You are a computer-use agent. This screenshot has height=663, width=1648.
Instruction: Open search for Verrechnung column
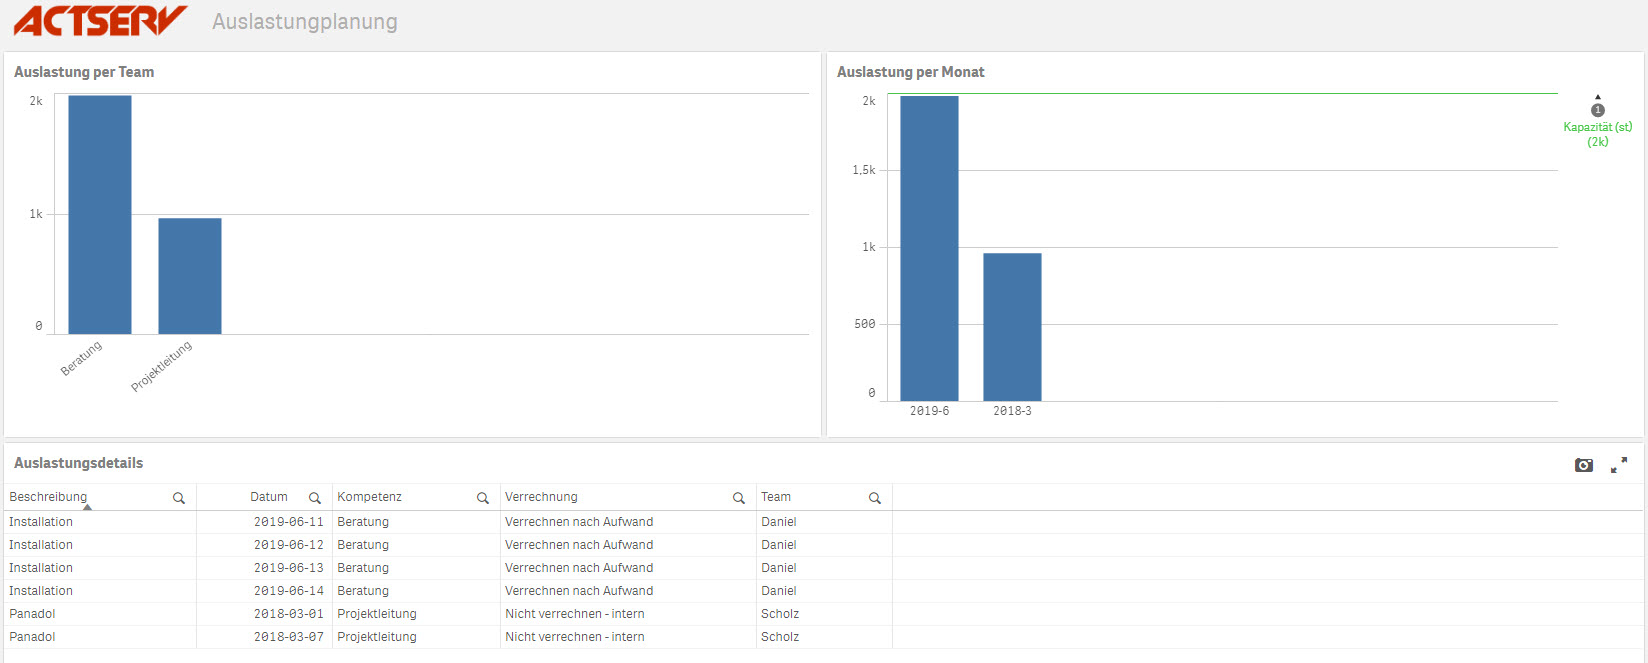click(739, 498)
